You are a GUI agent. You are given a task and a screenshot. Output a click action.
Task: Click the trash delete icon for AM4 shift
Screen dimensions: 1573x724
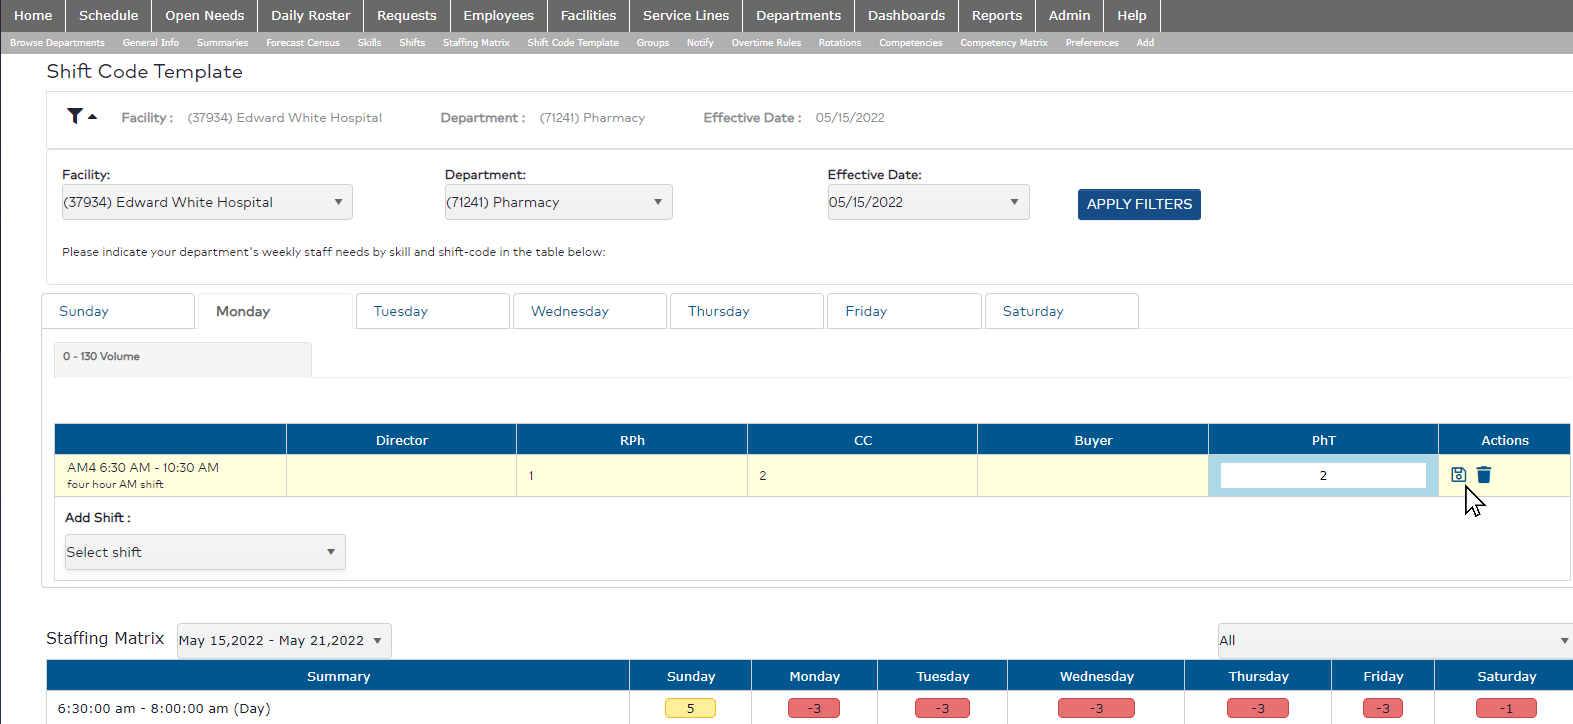[1484, 475]
